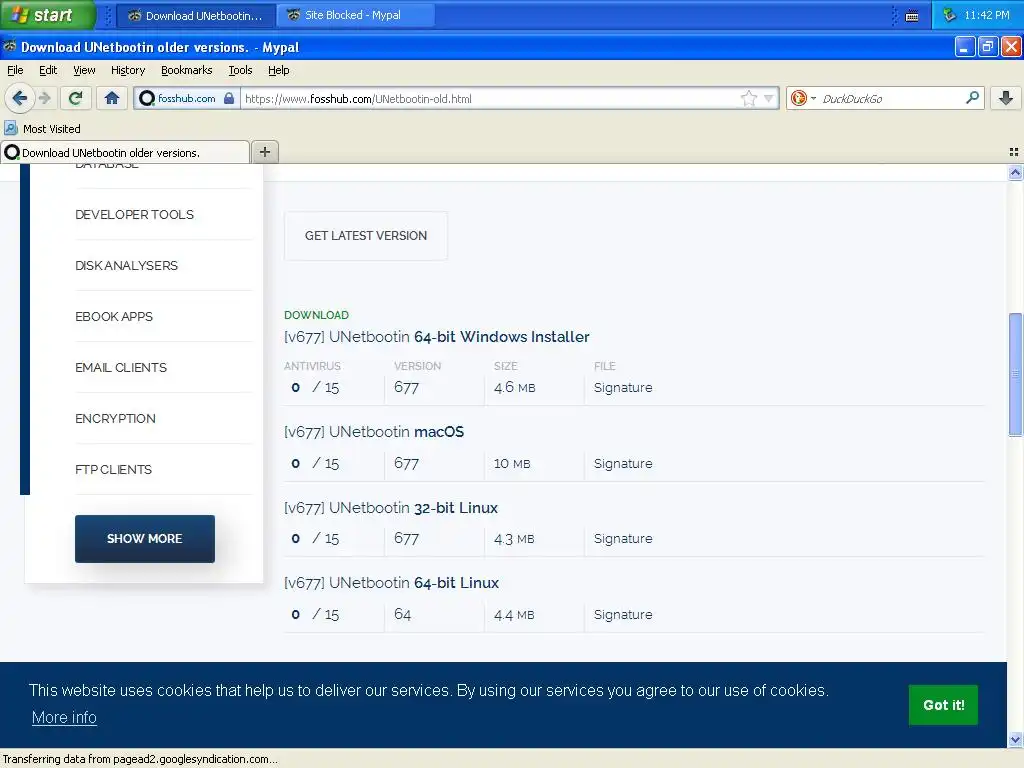Bookmark this page with the star icon

pyautogui.click(x=748, y=99)
